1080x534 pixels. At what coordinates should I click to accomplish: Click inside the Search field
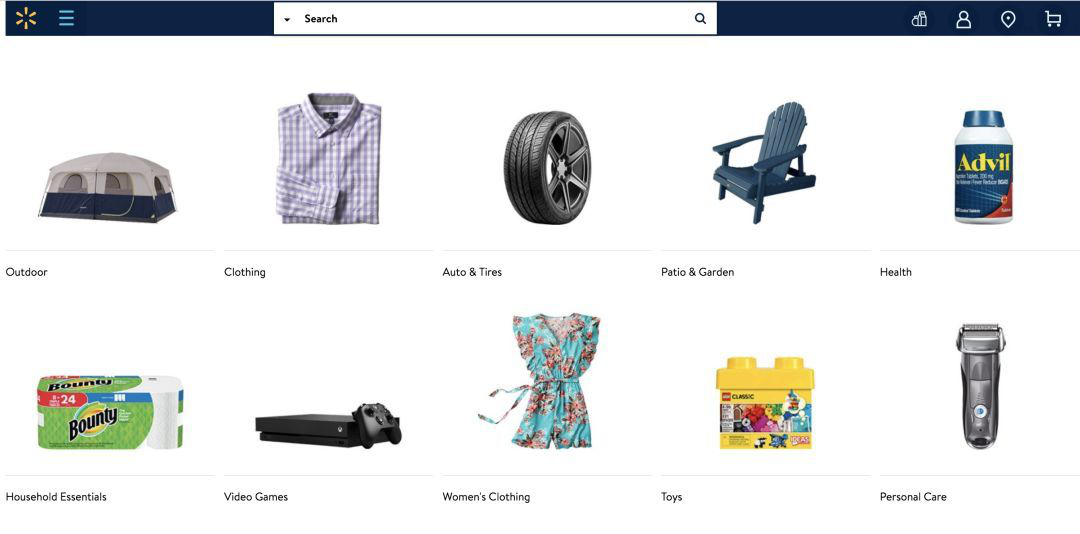coord(495,19)
